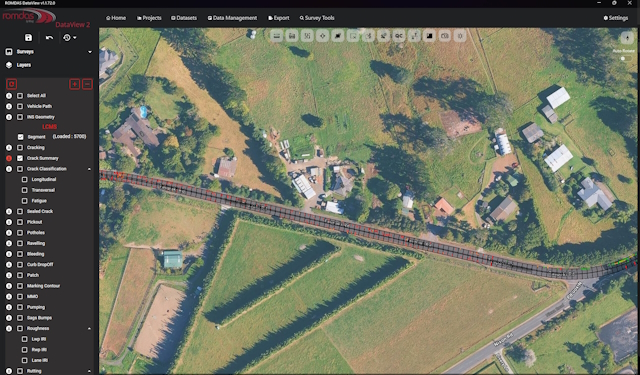
Task: Click the QC tool in map toolbar
Action: click(399, 36)
